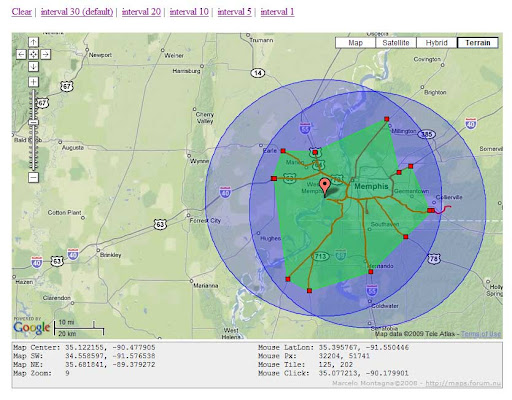Image resolution: width=512 pixels, height=400 pixels.
Task: Click the route 78 shield icon
Action: [x=434, y=259]
